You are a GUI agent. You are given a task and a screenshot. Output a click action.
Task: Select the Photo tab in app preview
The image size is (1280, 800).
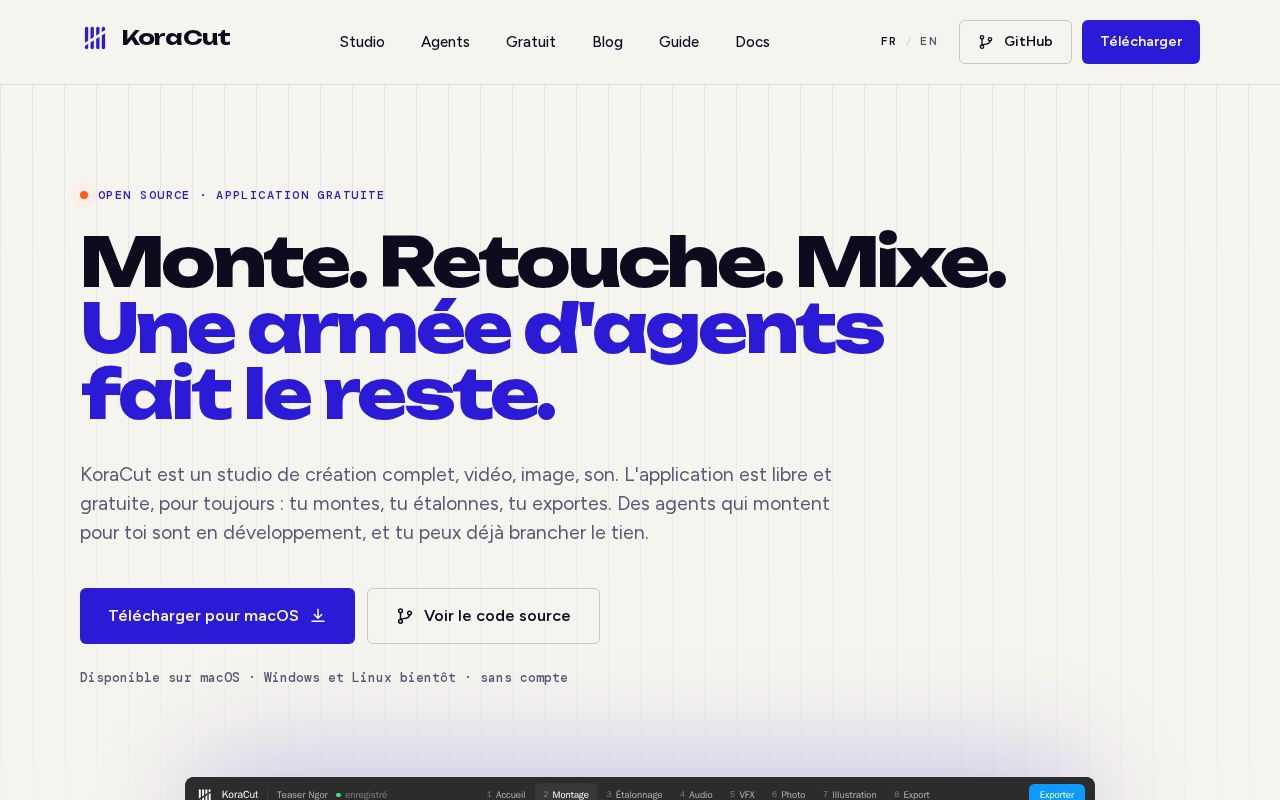(788, 794)
